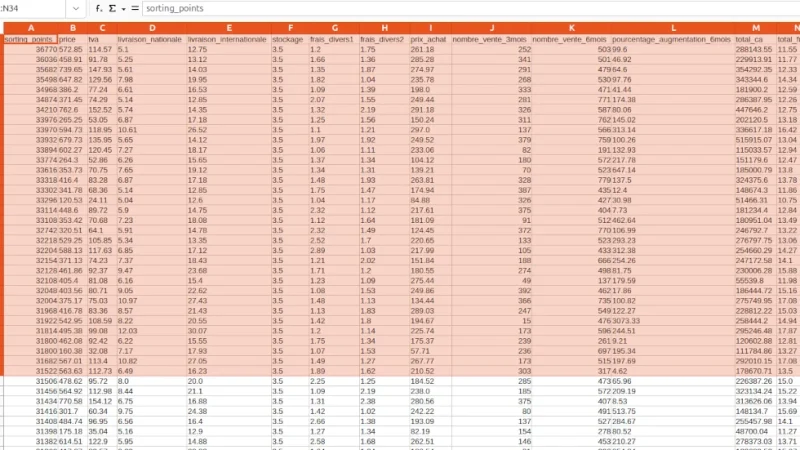This screenshot has width=800, height=450.
Task: Select percentage cell 513.75
Action: tap(673, 411)
